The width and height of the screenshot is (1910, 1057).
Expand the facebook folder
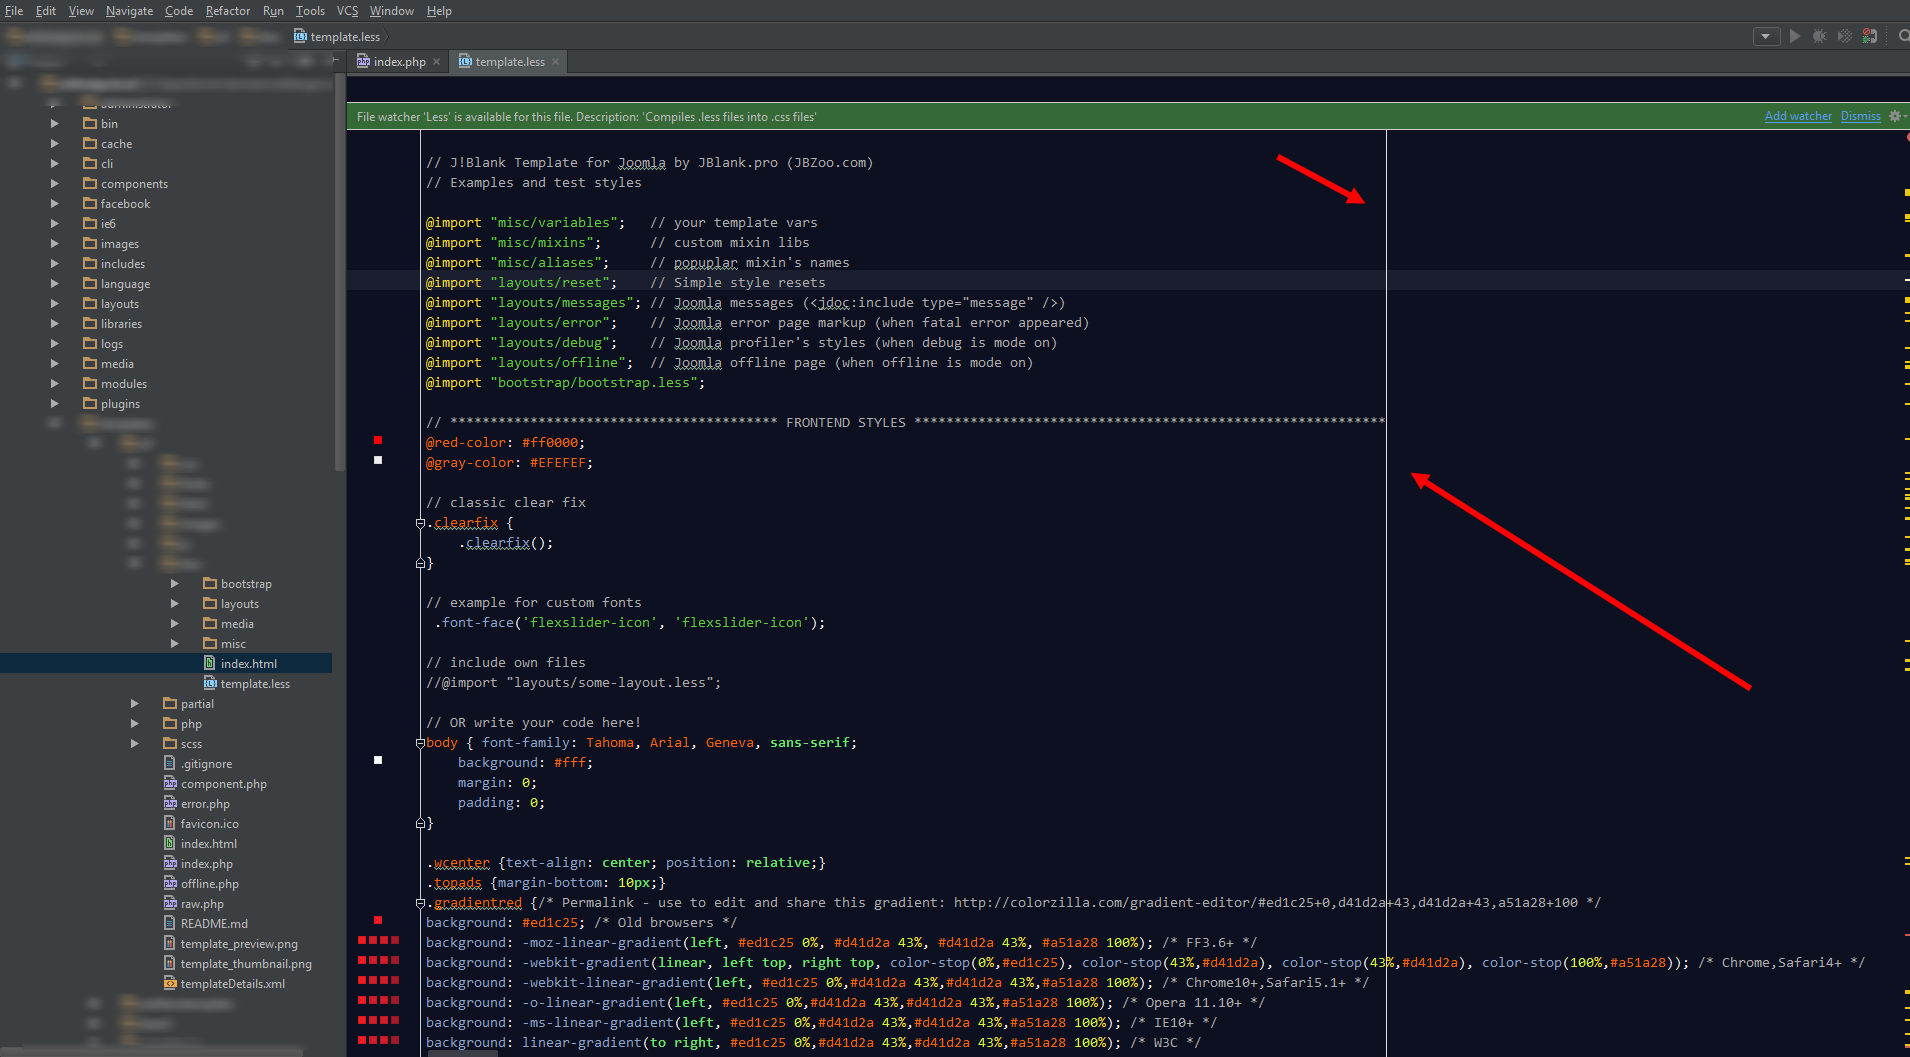[x=54, y=204]
